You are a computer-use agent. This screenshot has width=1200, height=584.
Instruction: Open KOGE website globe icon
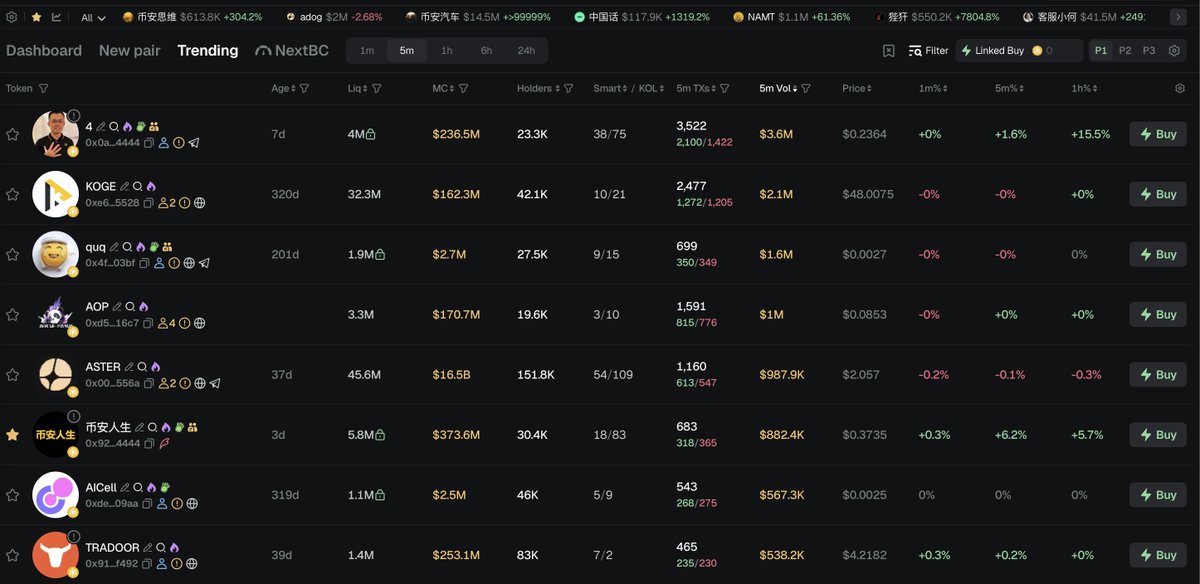(200, 203)
